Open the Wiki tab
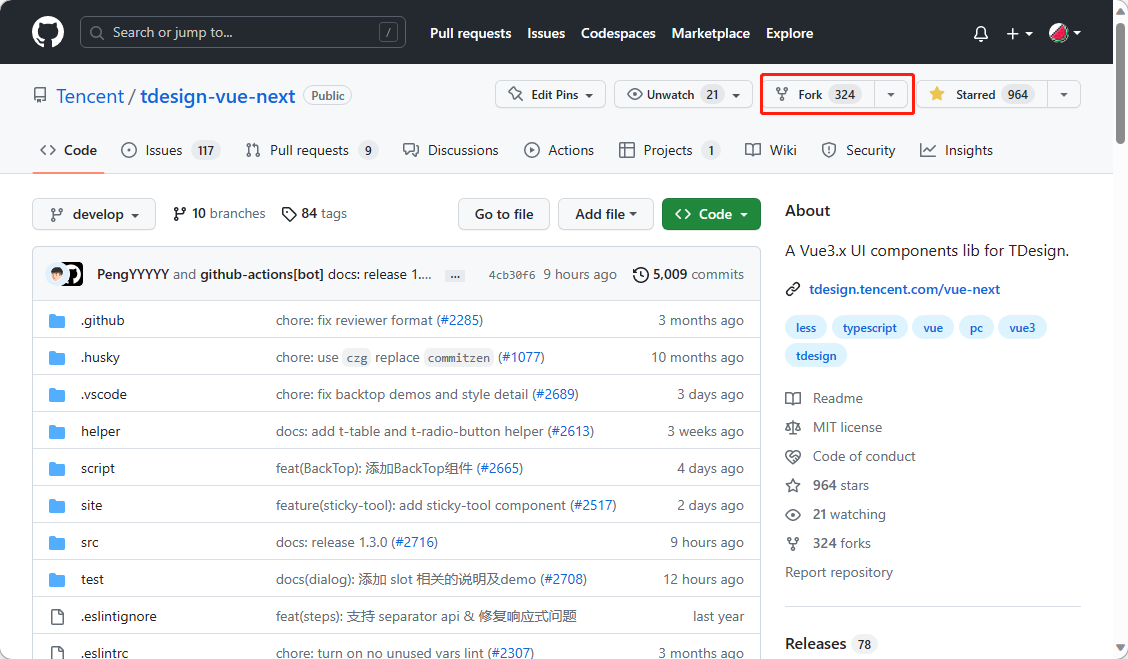The height and width of the screenshot is (659, 1128). [x=770, y=150]
